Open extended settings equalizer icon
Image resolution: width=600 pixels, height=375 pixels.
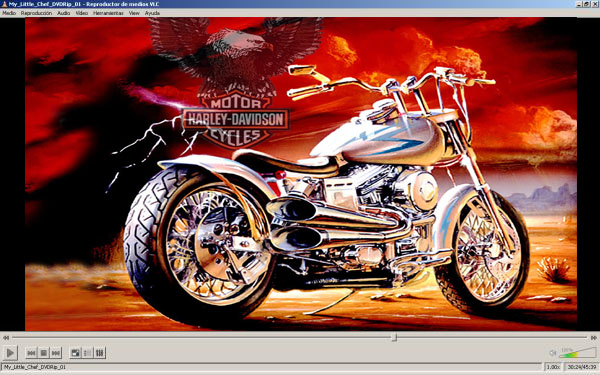(x=100, y=353)
